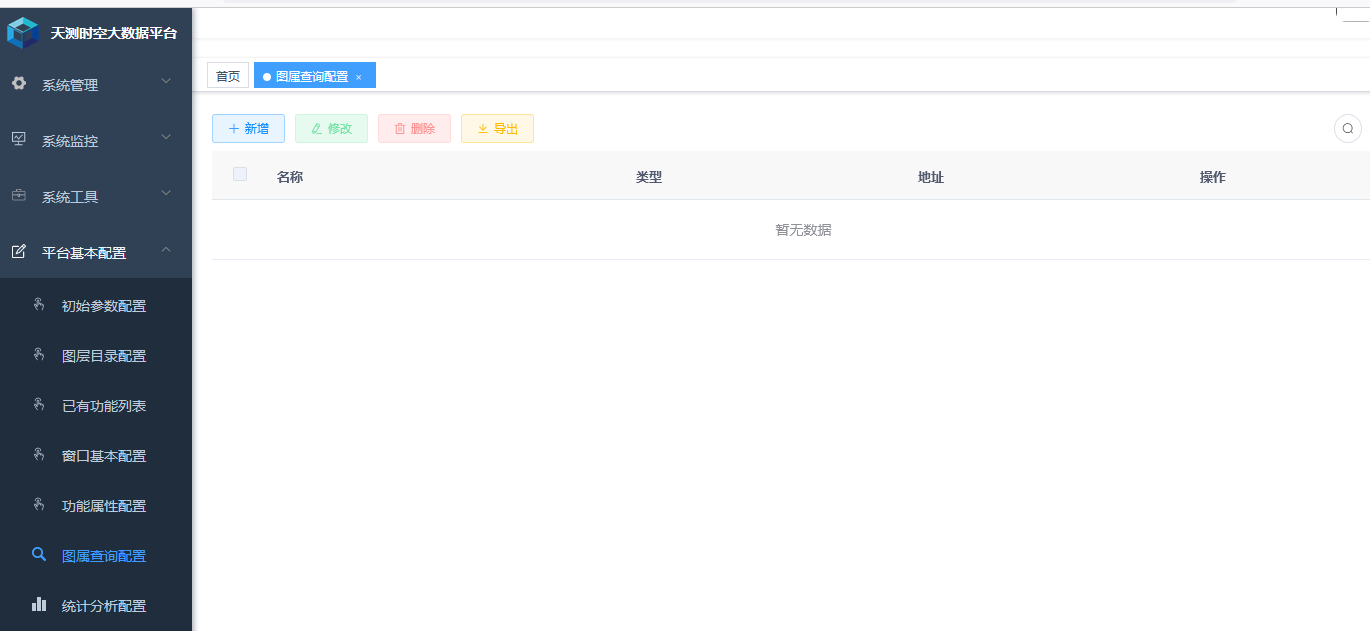
Task: Click the bar chart icon beside 统计分析配置
Action: 39,604
